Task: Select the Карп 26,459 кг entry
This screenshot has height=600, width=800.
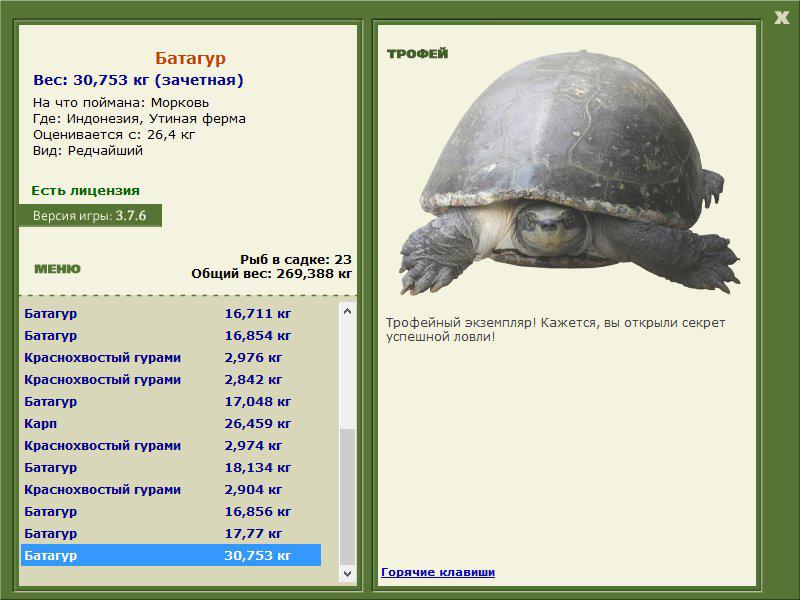Action: (170, 423)
